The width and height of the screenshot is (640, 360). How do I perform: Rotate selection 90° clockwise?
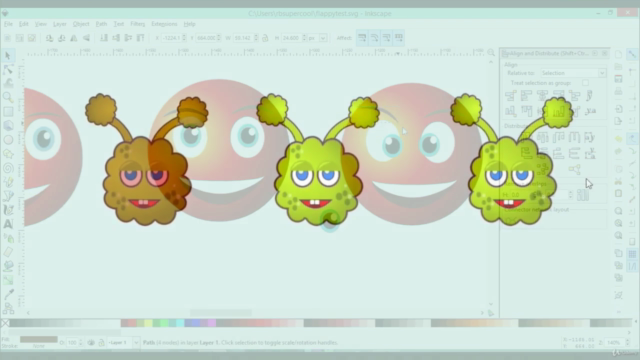pyautogui.click(x=62, y=38)
